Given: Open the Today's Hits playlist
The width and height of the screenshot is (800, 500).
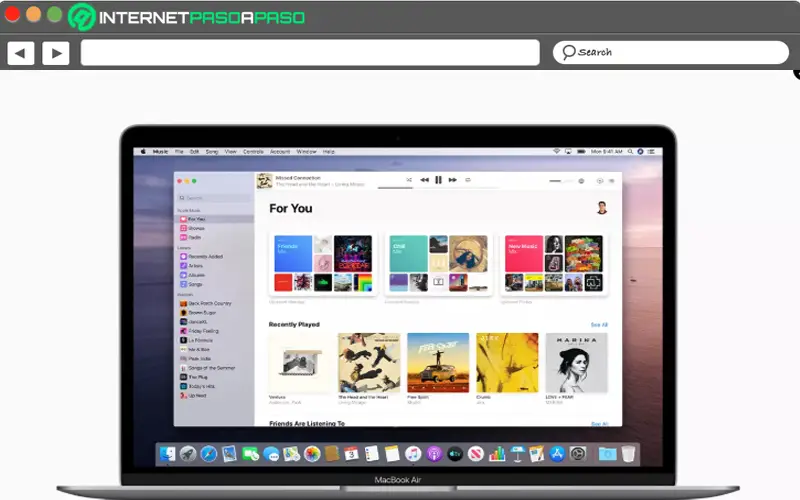Looking at the screenshot, I should [x=197, y=386].
